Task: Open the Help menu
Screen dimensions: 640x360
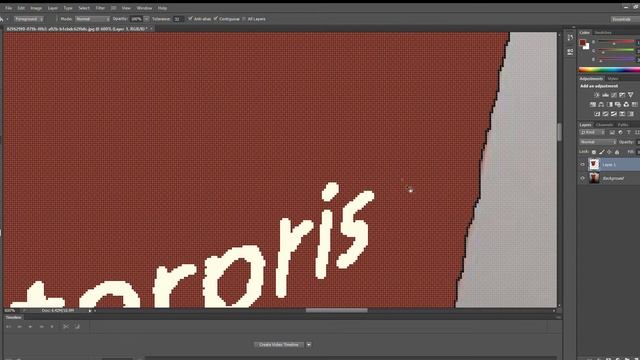Action: coord(162,8)
